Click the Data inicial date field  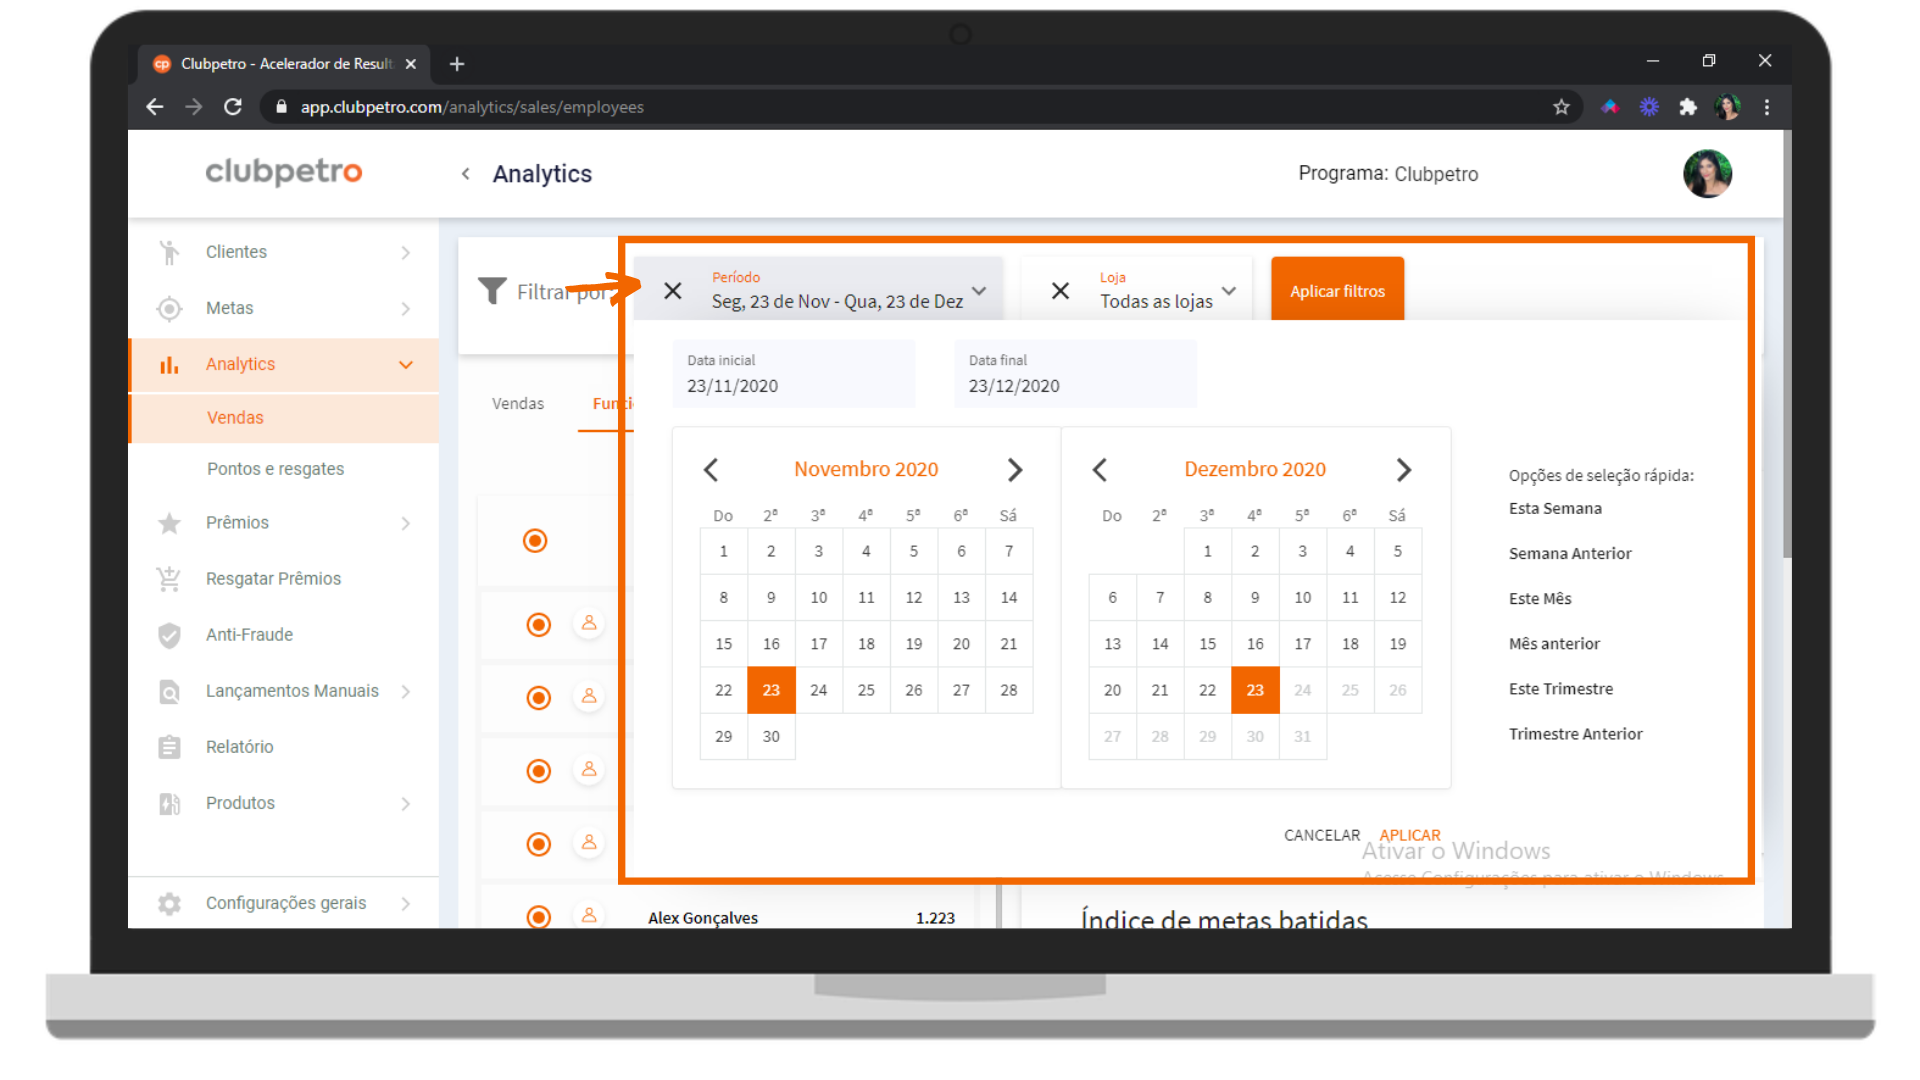794,375
